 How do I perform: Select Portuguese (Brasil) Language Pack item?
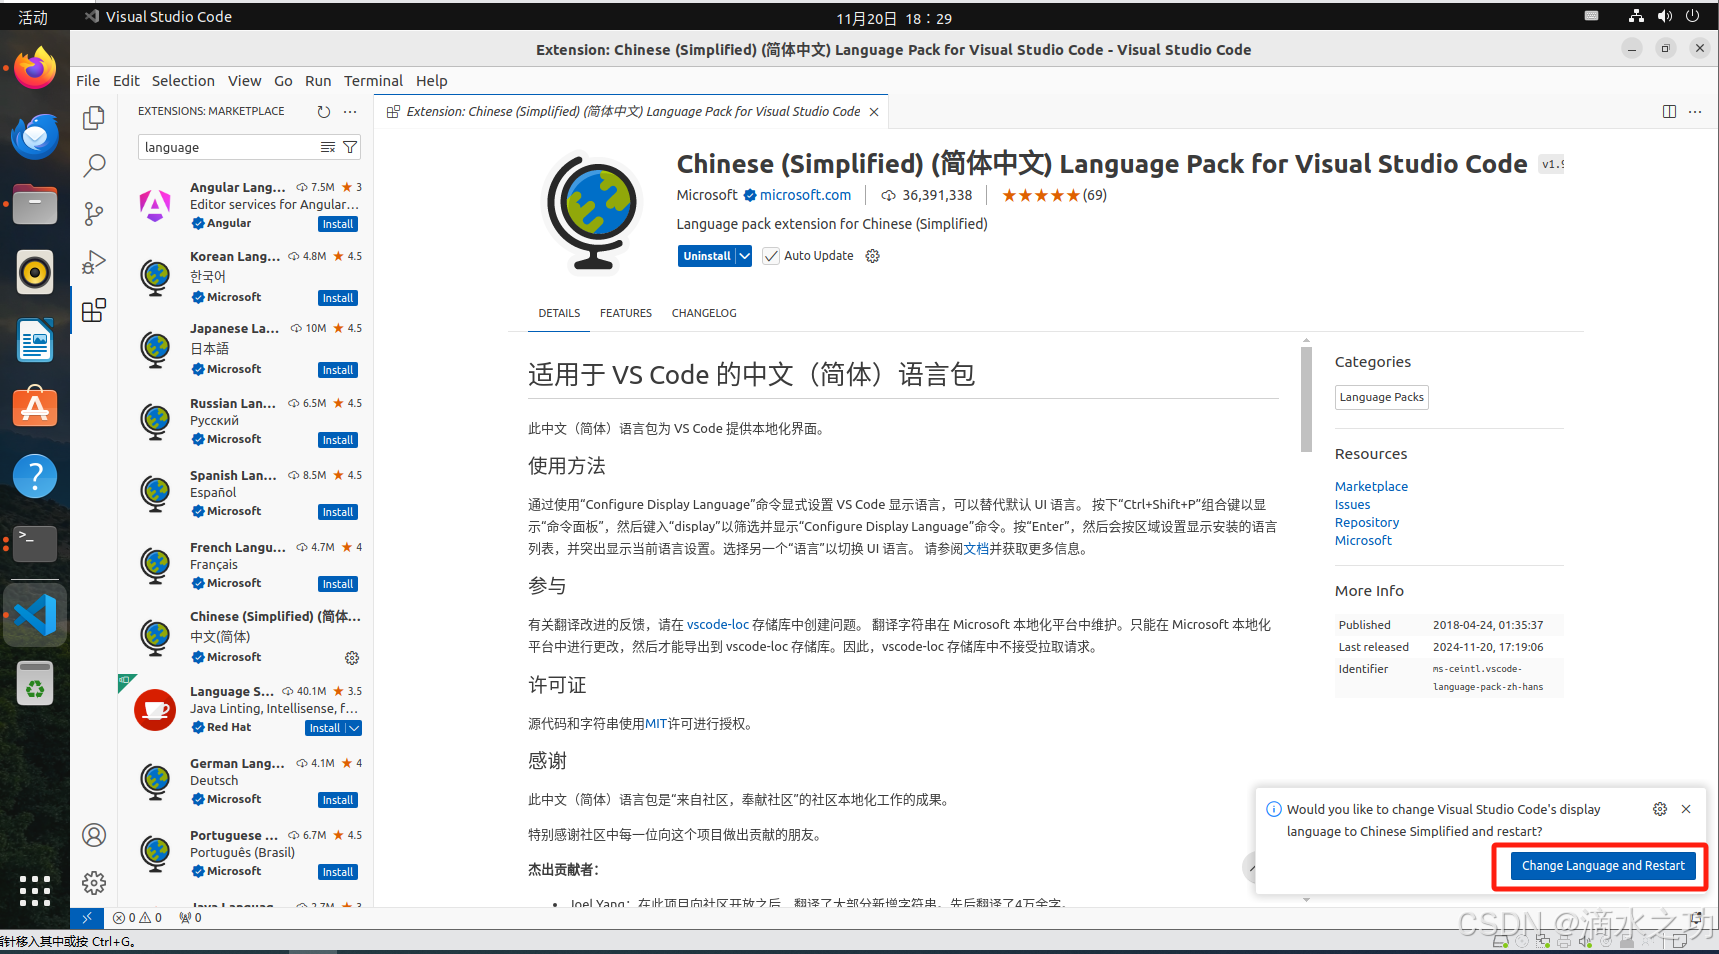click(245, 853)
